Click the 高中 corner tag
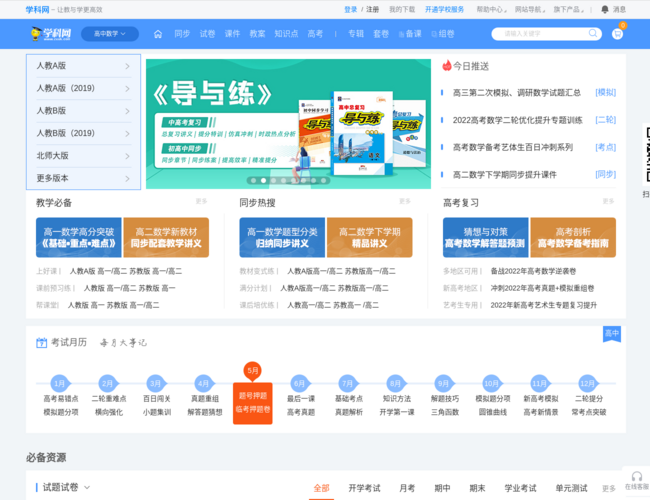 pyautogui.click(x=611, y=333)
